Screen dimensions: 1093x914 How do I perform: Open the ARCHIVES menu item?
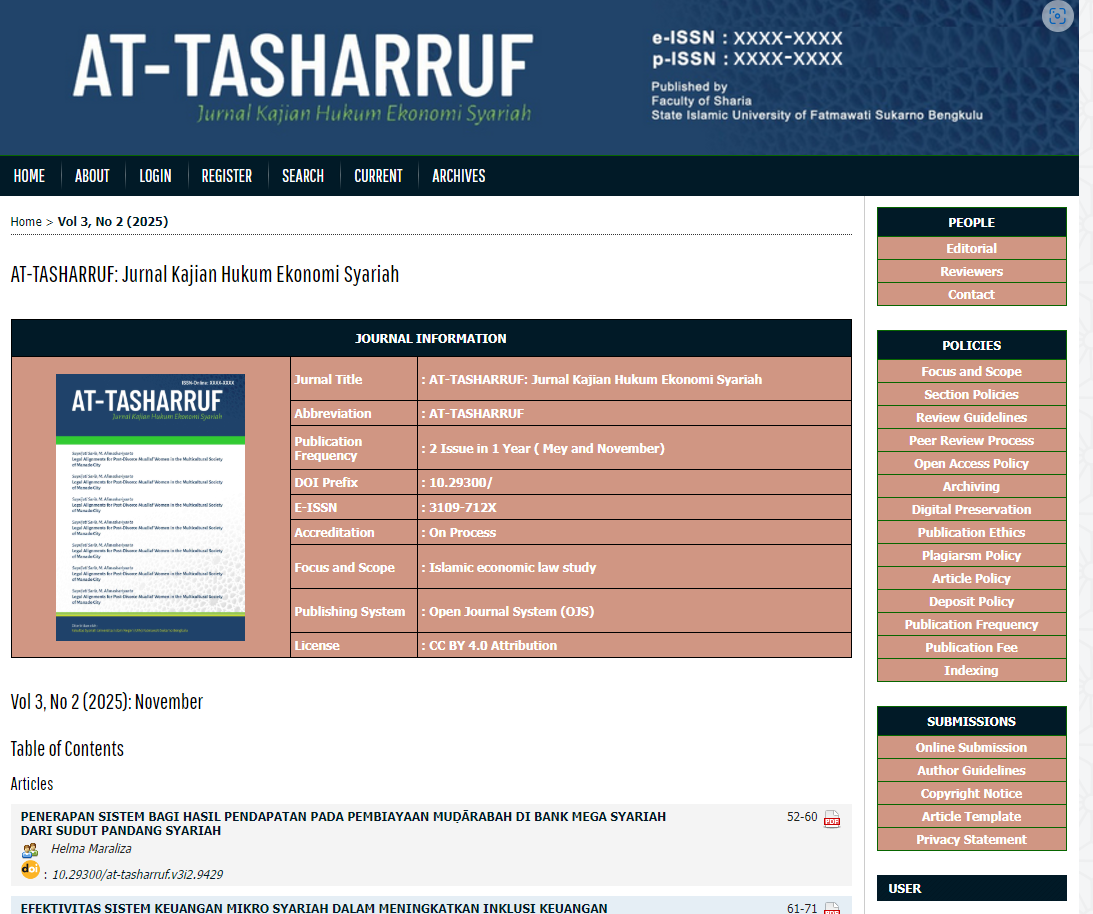[x=458, y=176]
